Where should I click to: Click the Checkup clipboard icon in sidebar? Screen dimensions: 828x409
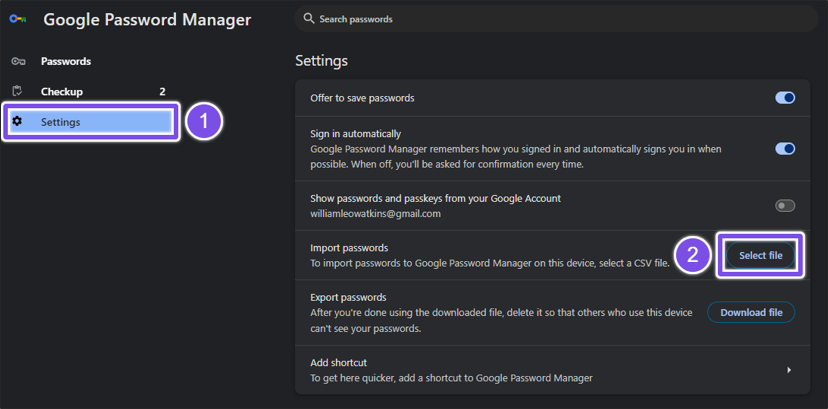[x=17, y=92]
